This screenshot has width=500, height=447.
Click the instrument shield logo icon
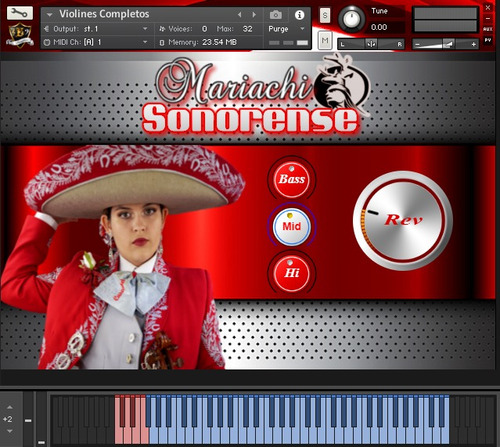(x=20, y=35)
